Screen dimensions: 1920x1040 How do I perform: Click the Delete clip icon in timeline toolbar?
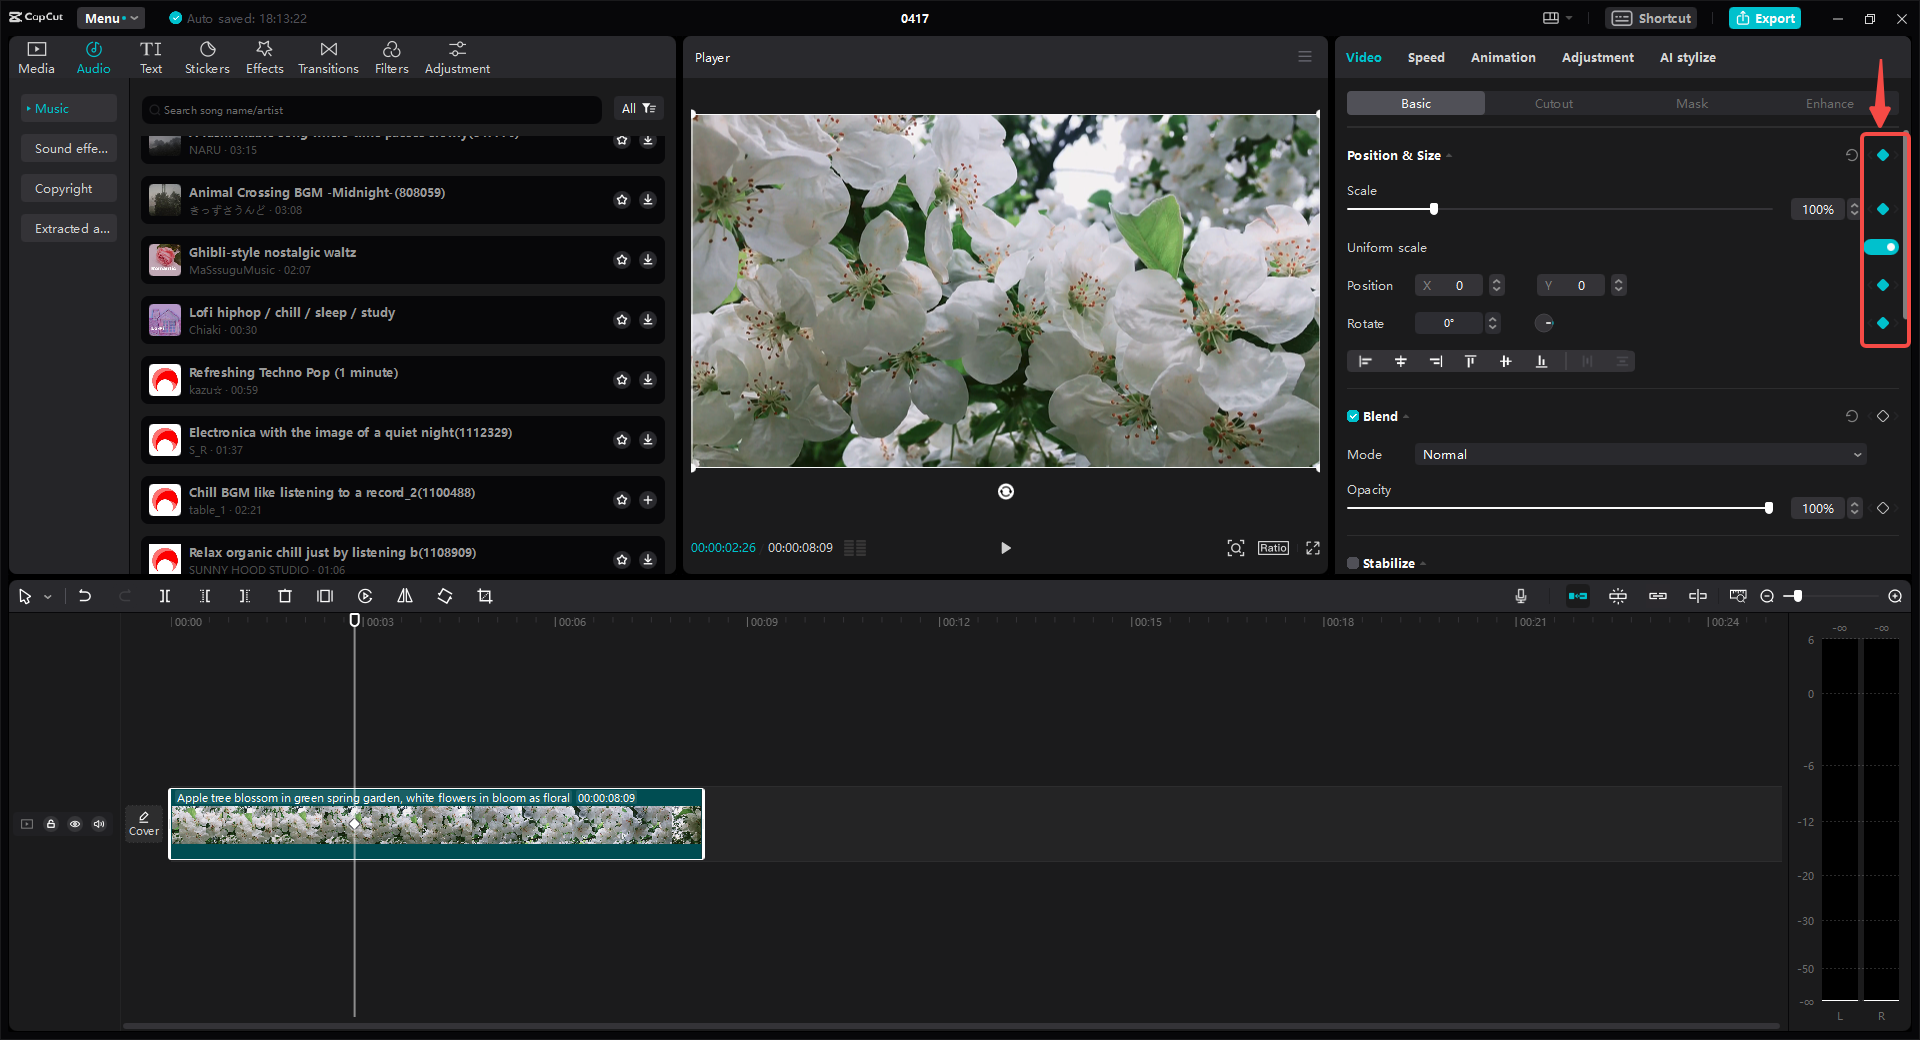coord(285,596)
